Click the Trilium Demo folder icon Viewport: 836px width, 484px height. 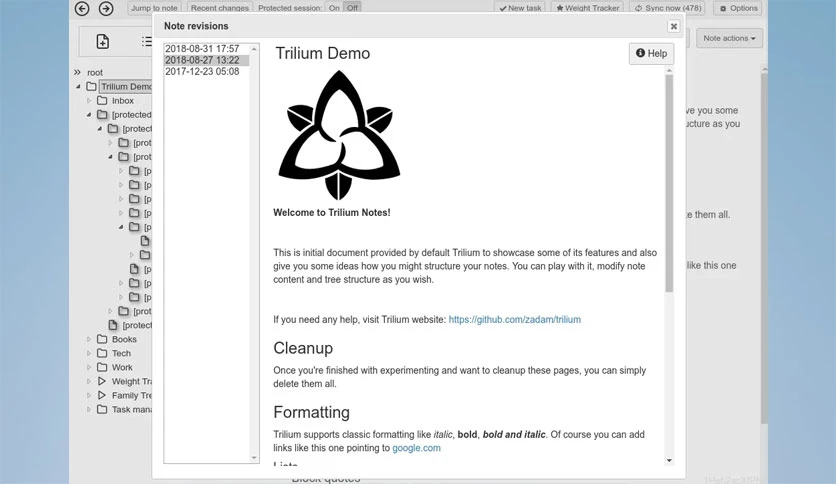[92, 86]
